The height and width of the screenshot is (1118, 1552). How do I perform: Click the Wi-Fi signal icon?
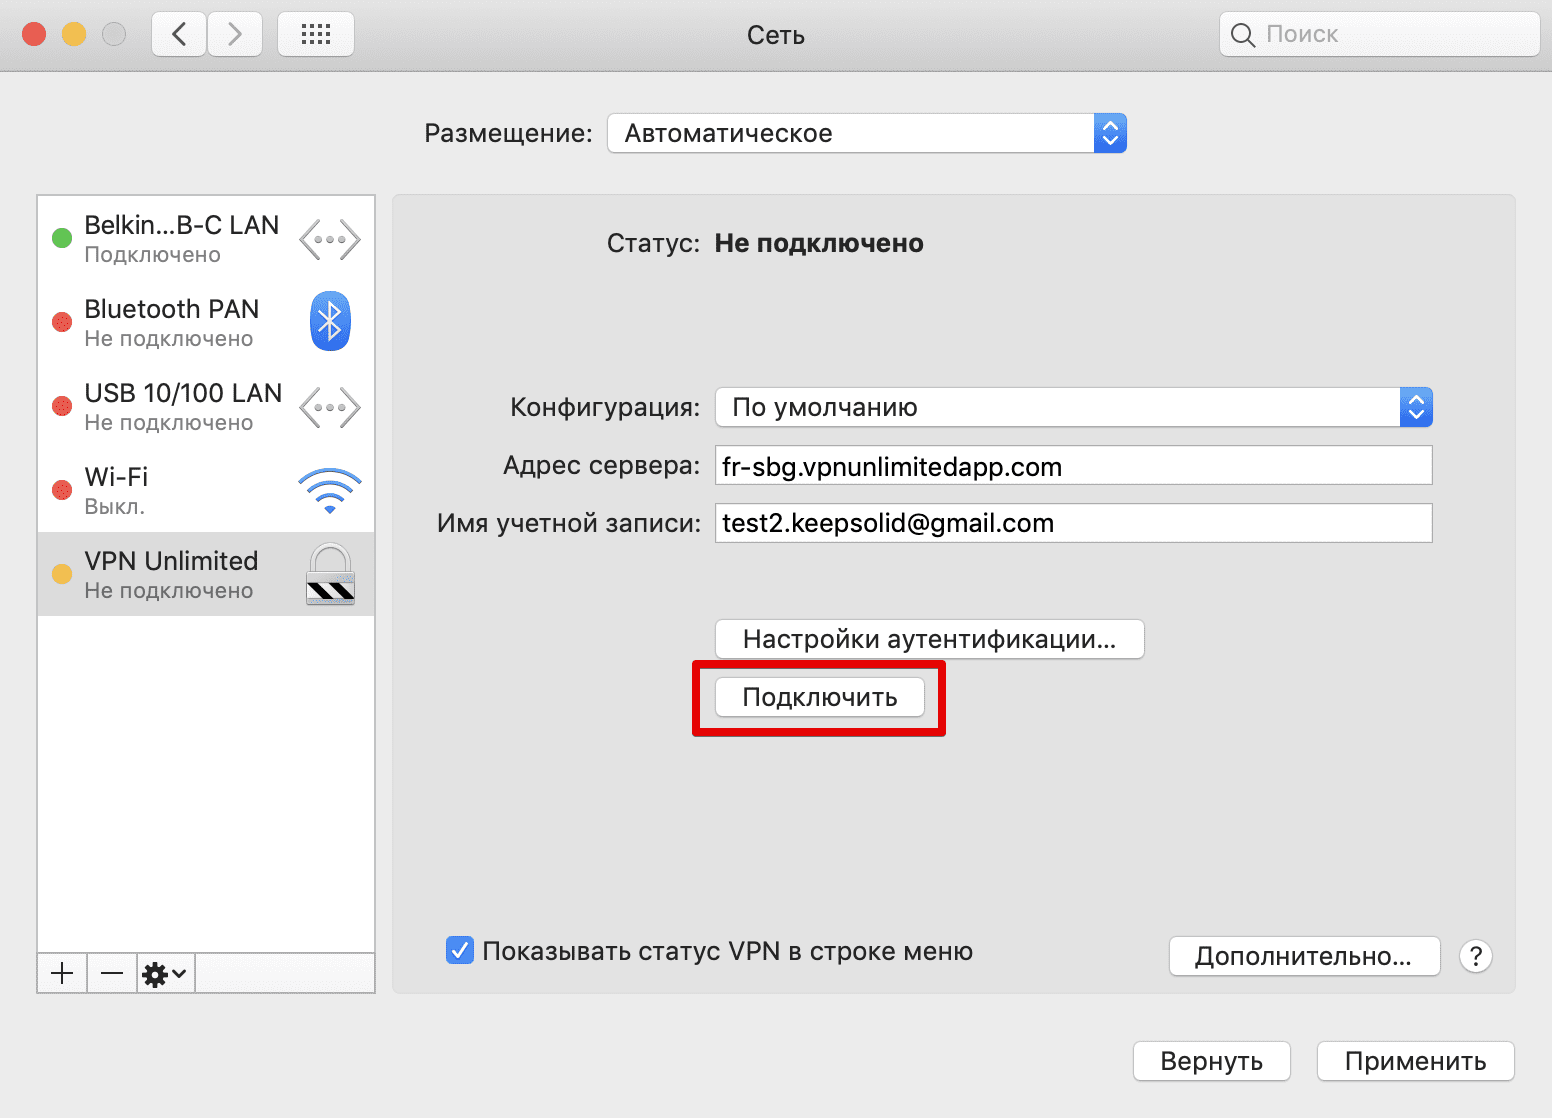click(x=329, y=490)
